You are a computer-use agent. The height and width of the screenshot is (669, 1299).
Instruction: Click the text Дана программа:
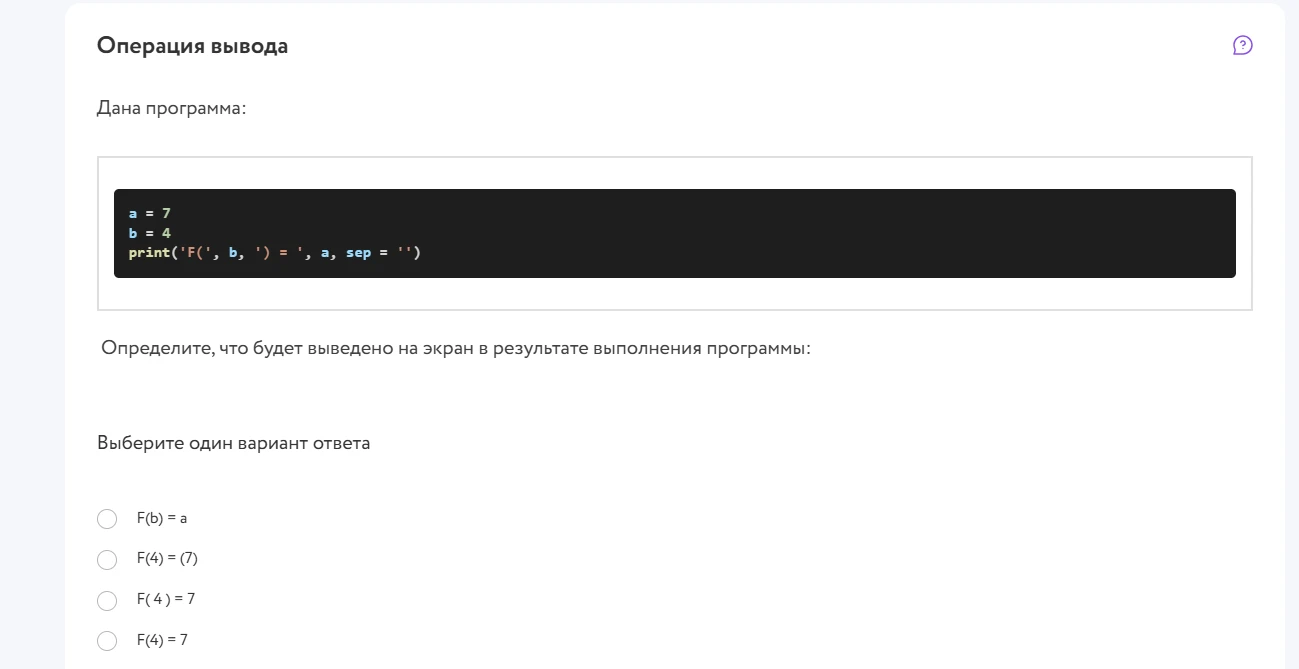tap(171, 108)
